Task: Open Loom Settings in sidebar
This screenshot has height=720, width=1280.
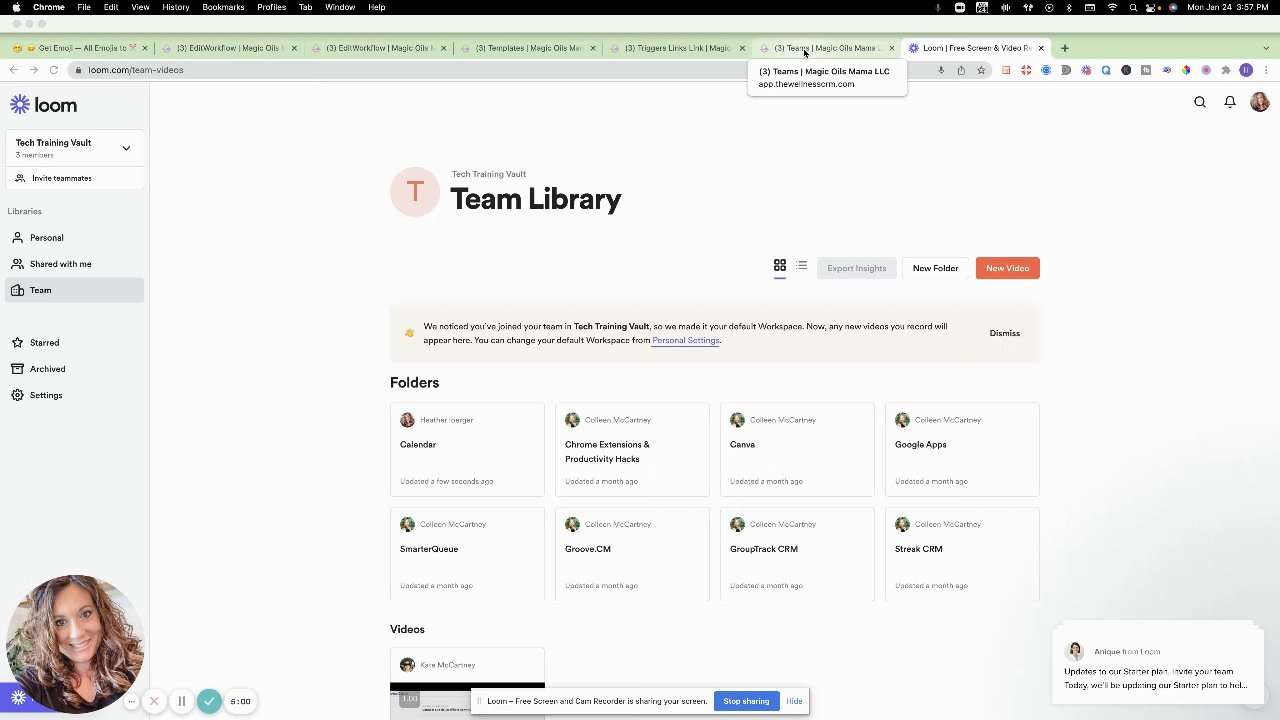Action: pos(74,395)
